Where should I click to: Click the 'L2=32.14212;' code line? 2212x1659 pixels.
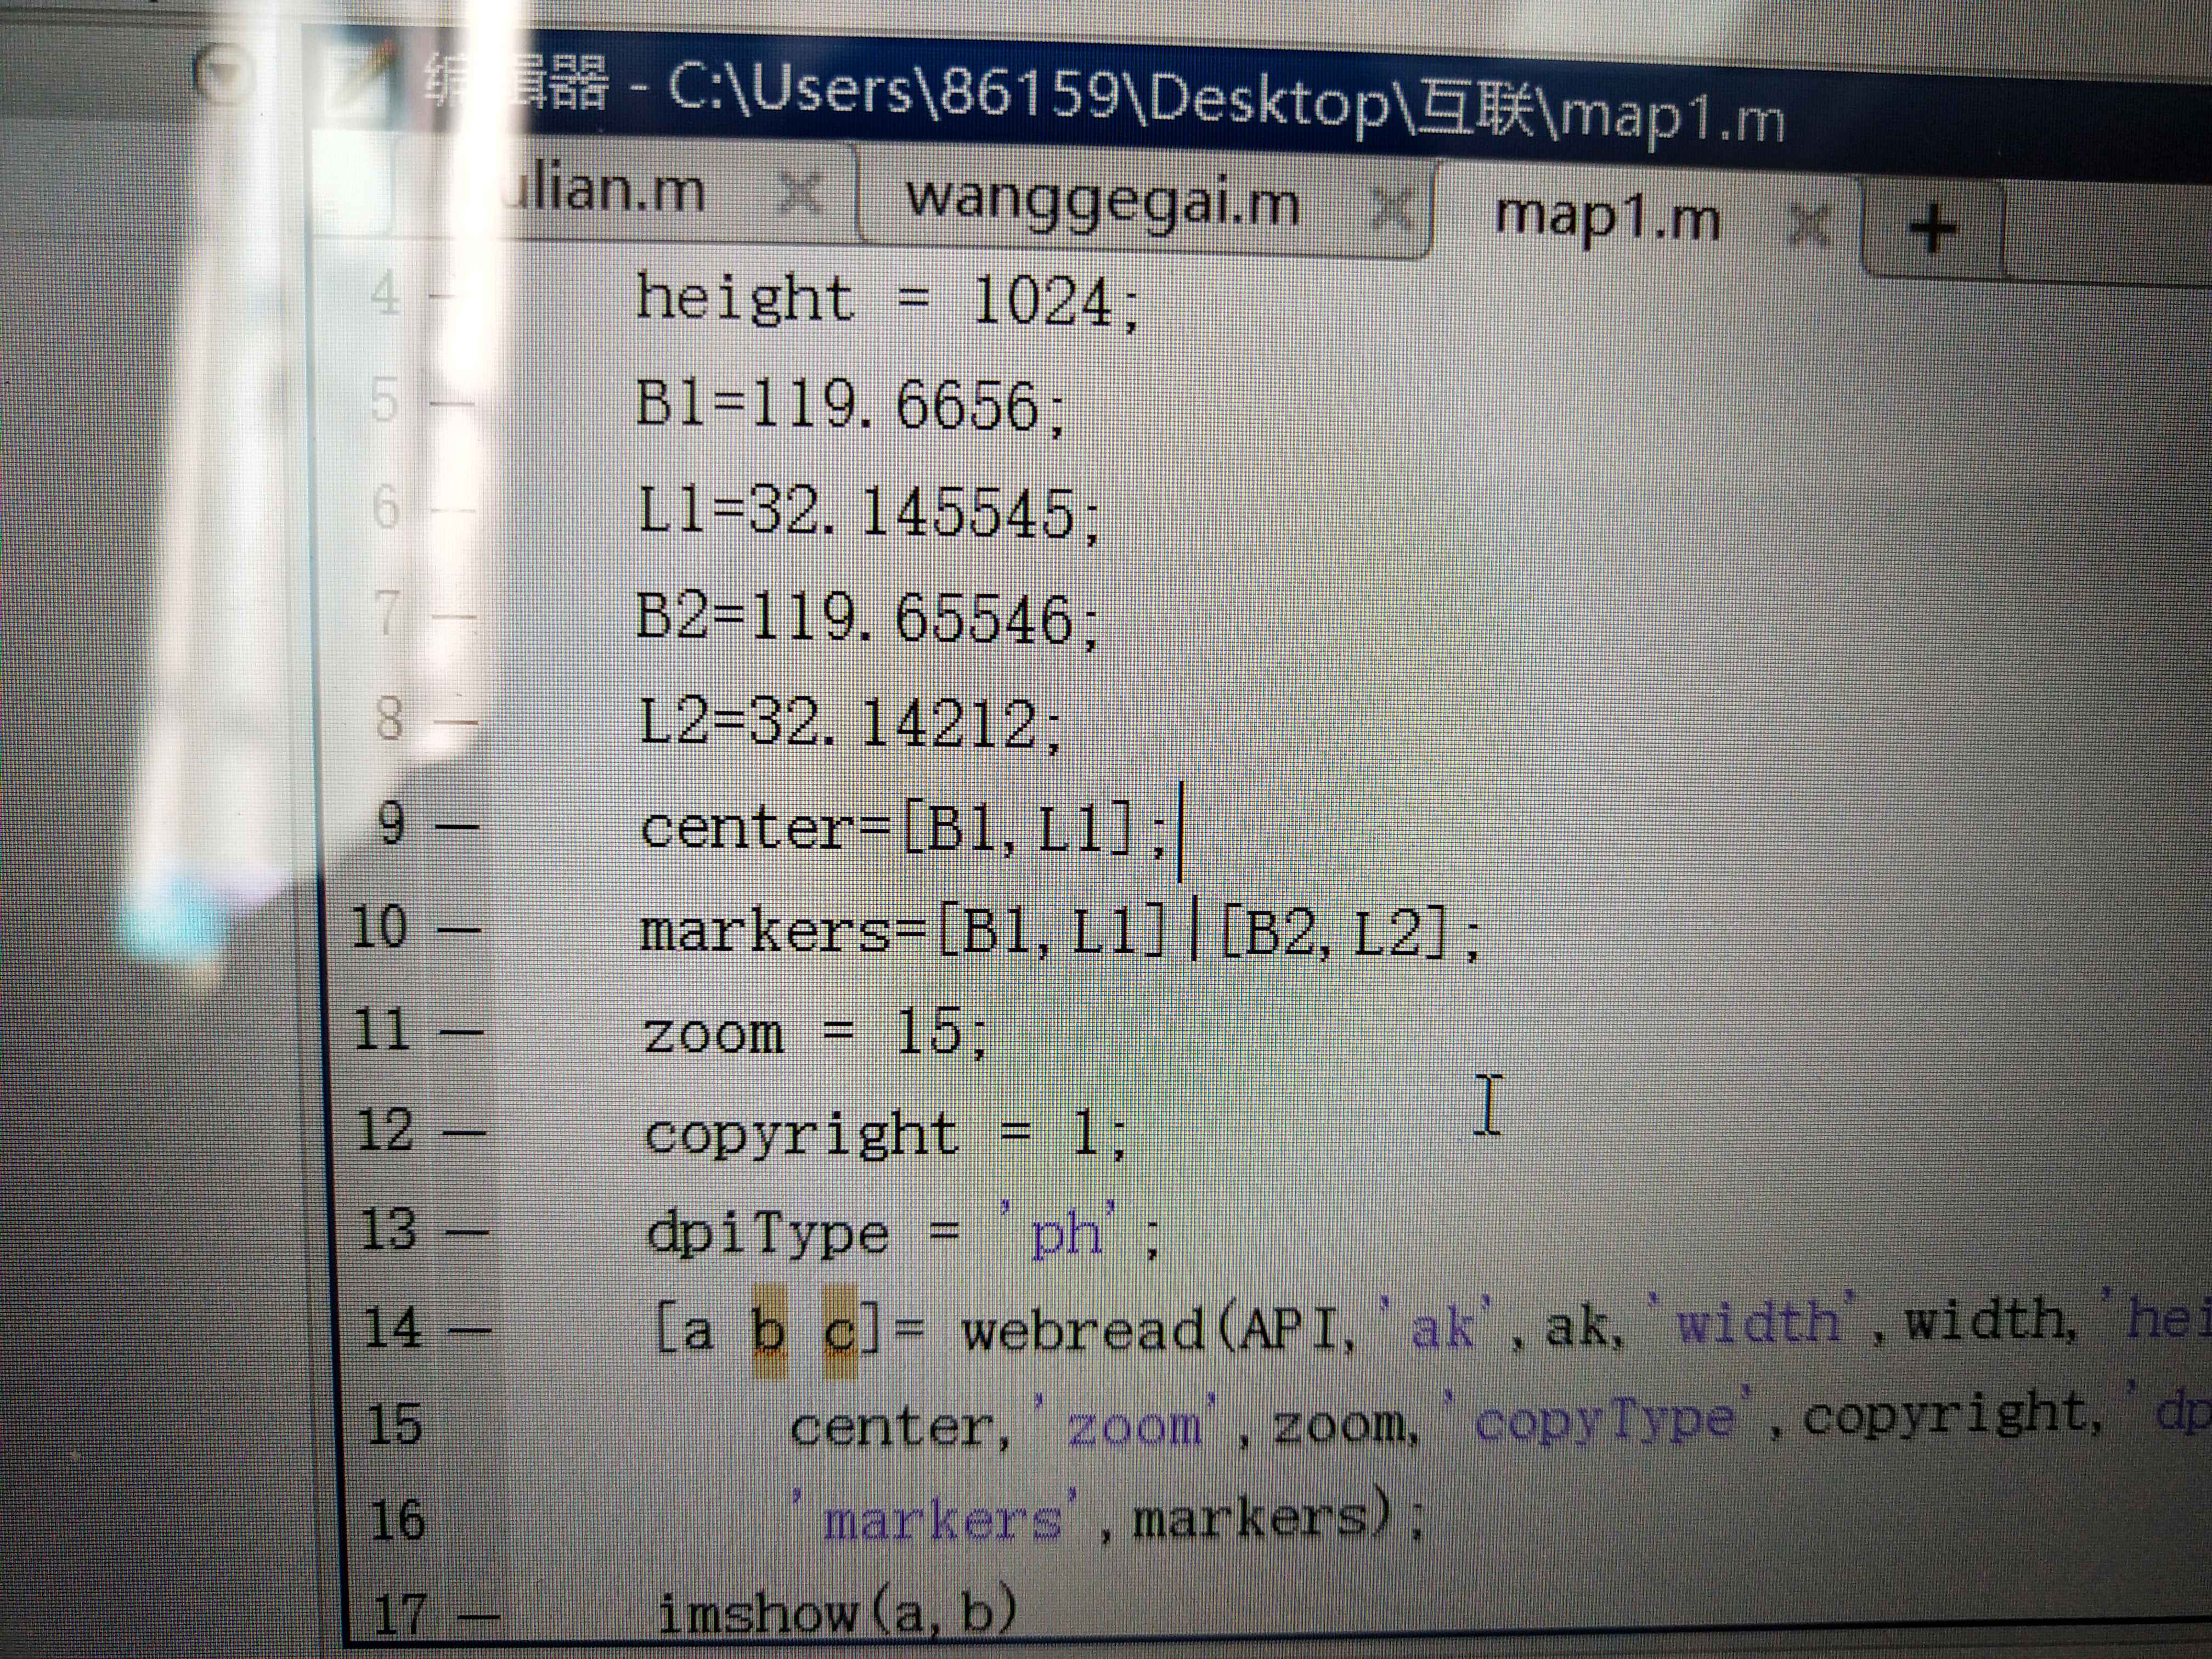pos(850,723)
